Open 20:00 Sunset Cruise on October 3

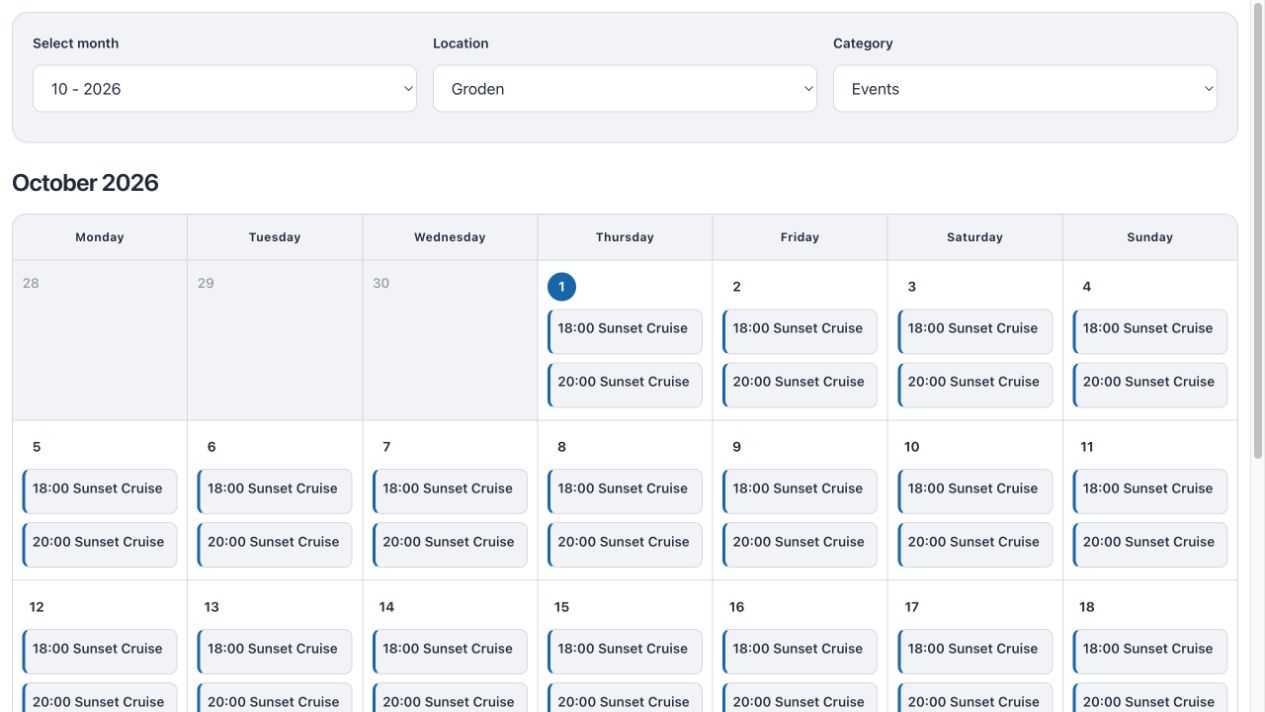[975, 385]
